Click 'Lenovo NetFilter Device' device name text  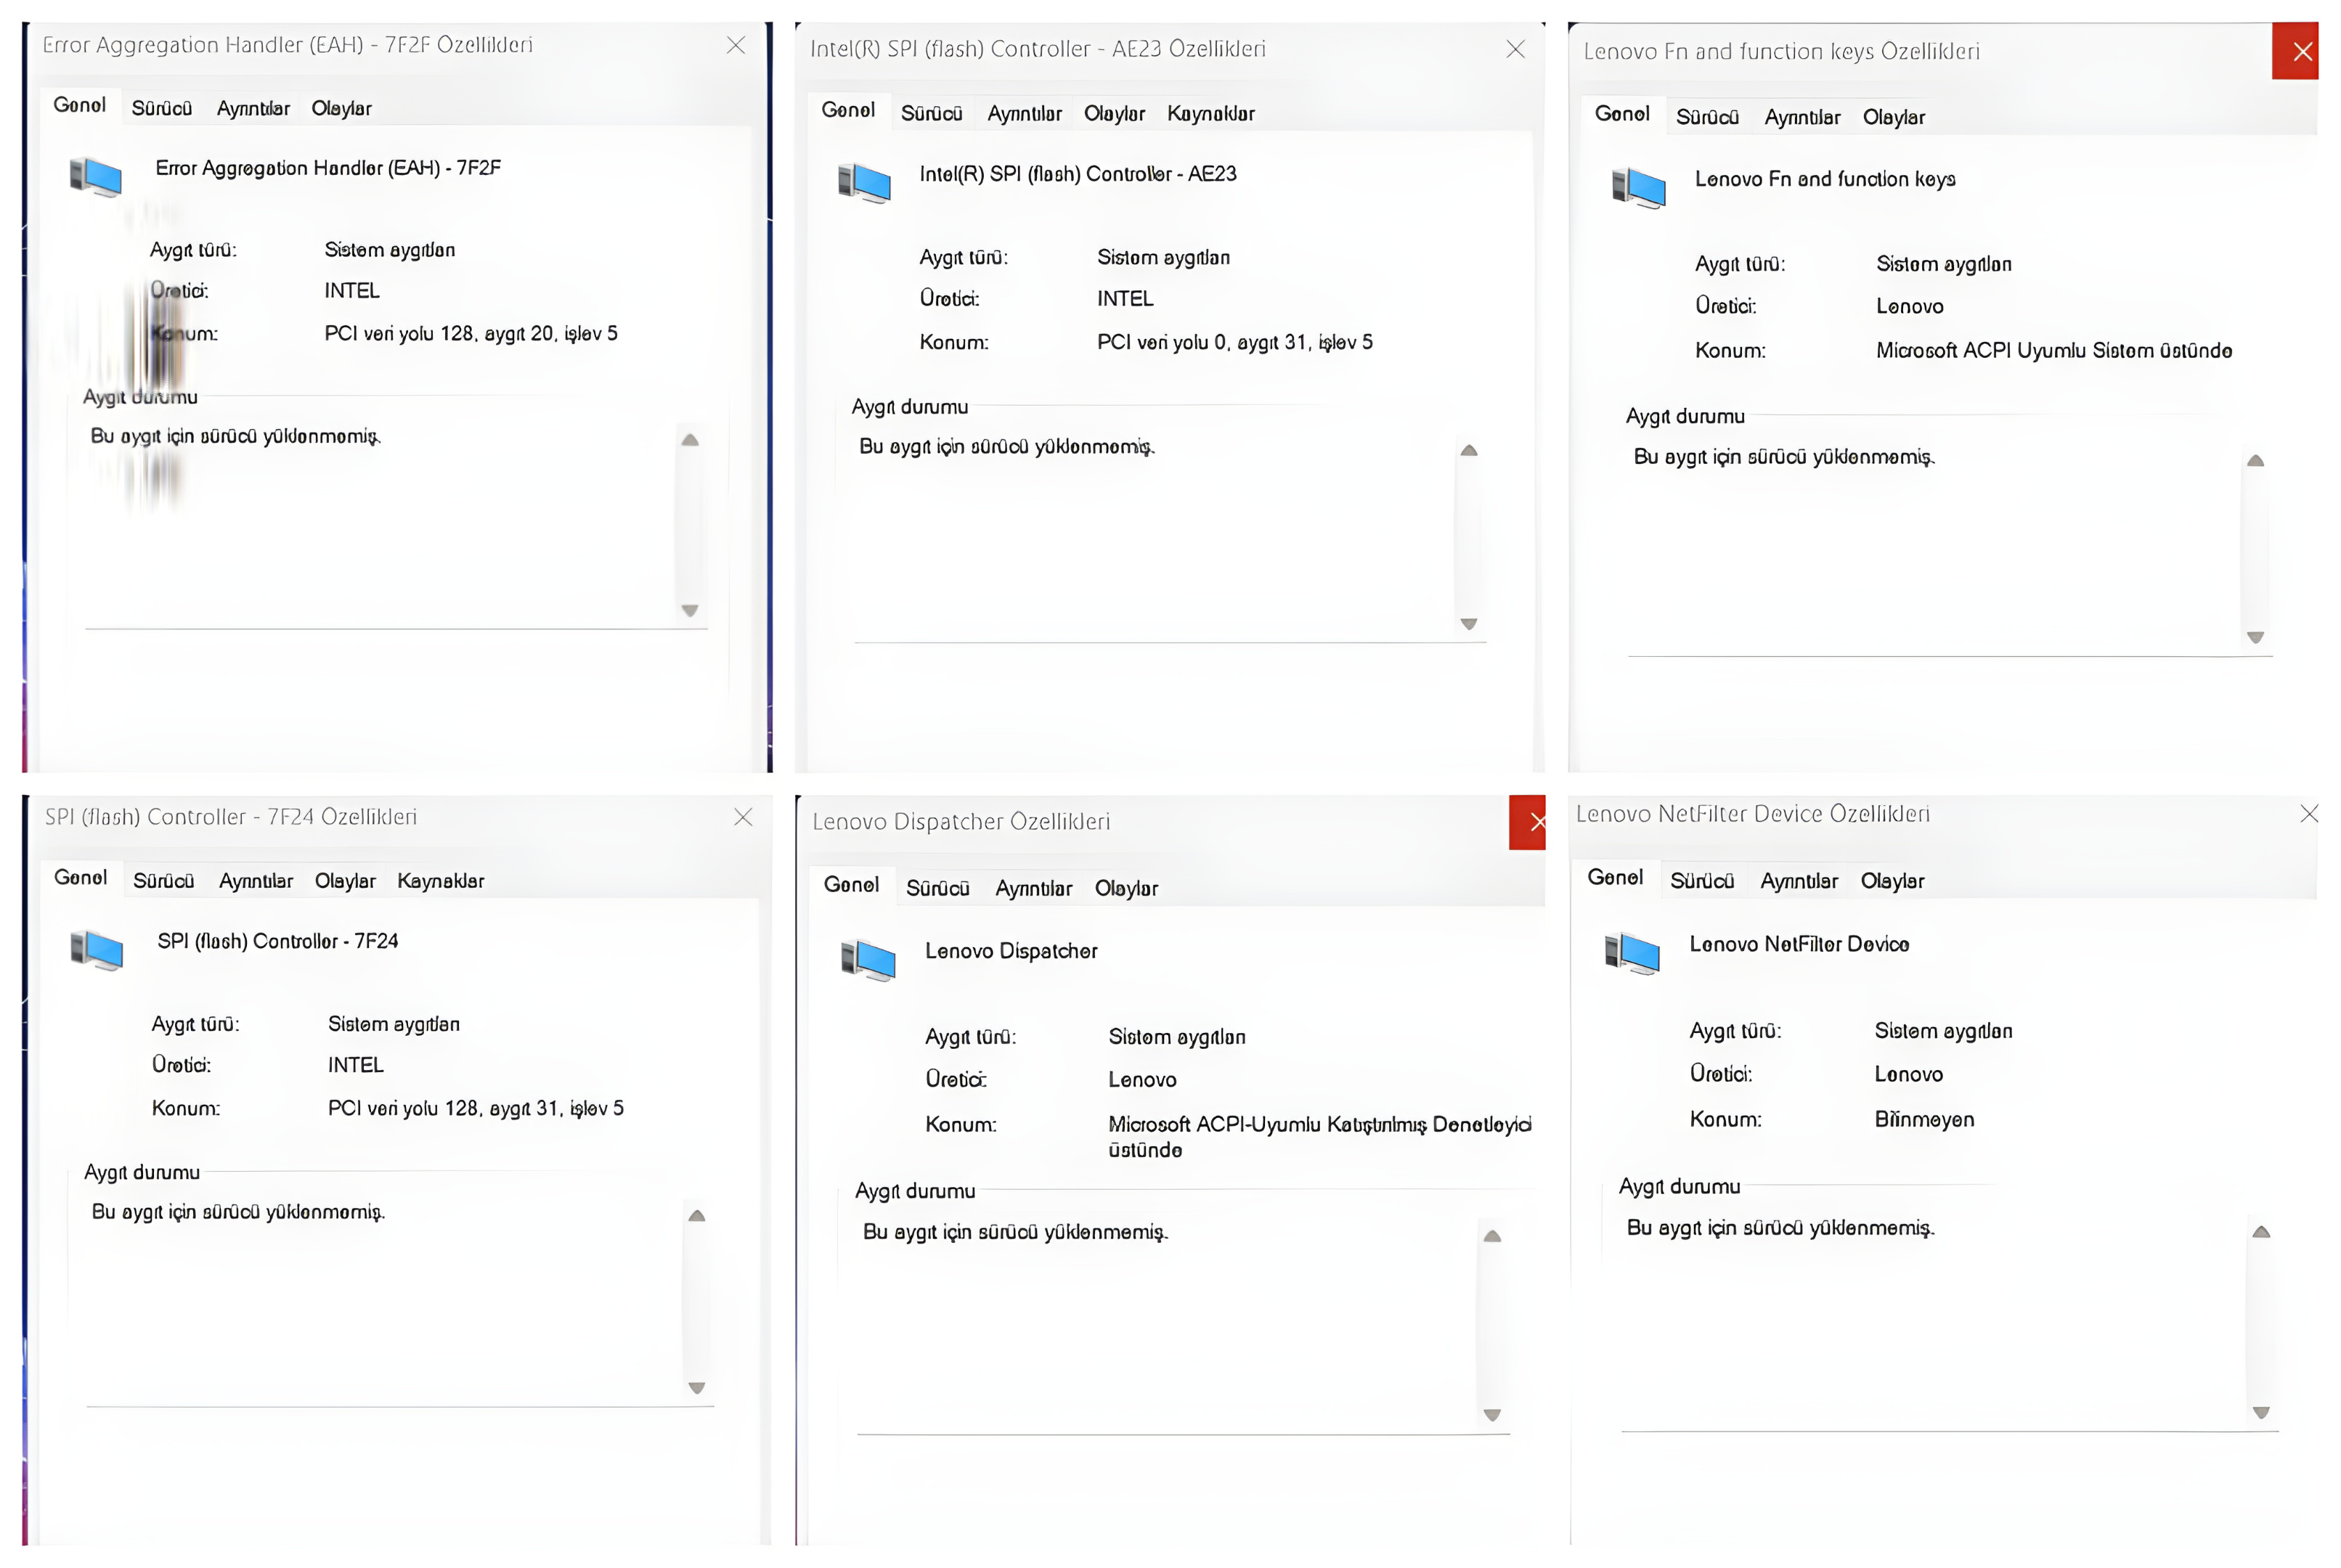1799,944
